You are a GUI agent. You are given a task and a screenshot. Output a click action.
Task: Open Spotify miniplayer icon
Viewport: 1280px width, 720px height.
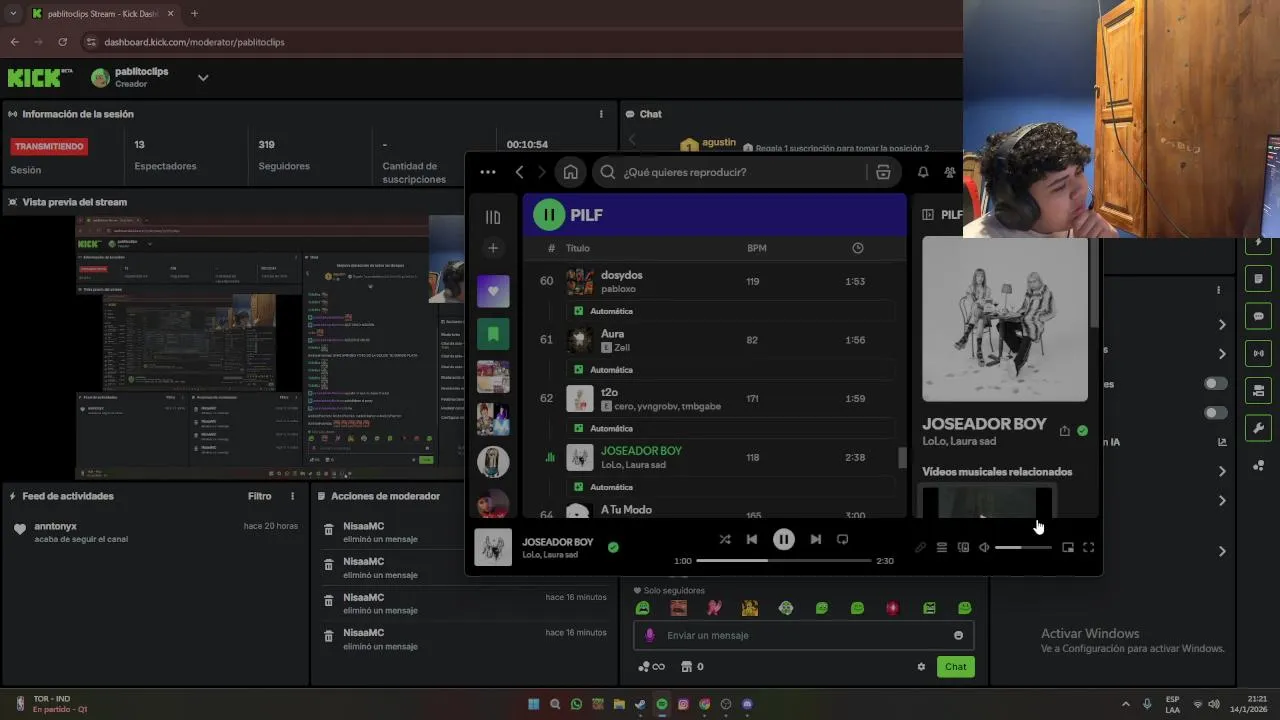(1068, 547)
